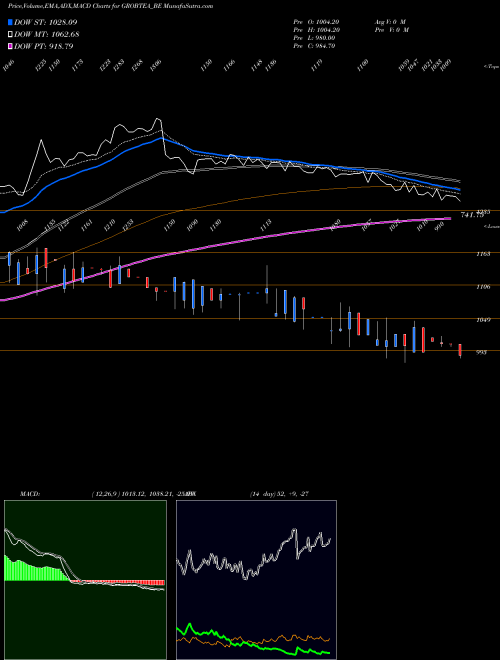The image size is (500, 660).
Task: Click inside the dark blue ADX panel
Action: coord(256,580)
